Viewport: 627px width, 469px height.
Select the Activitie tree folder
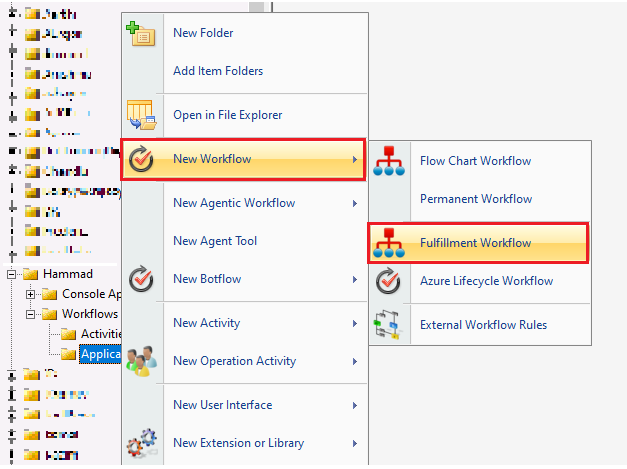101,334
